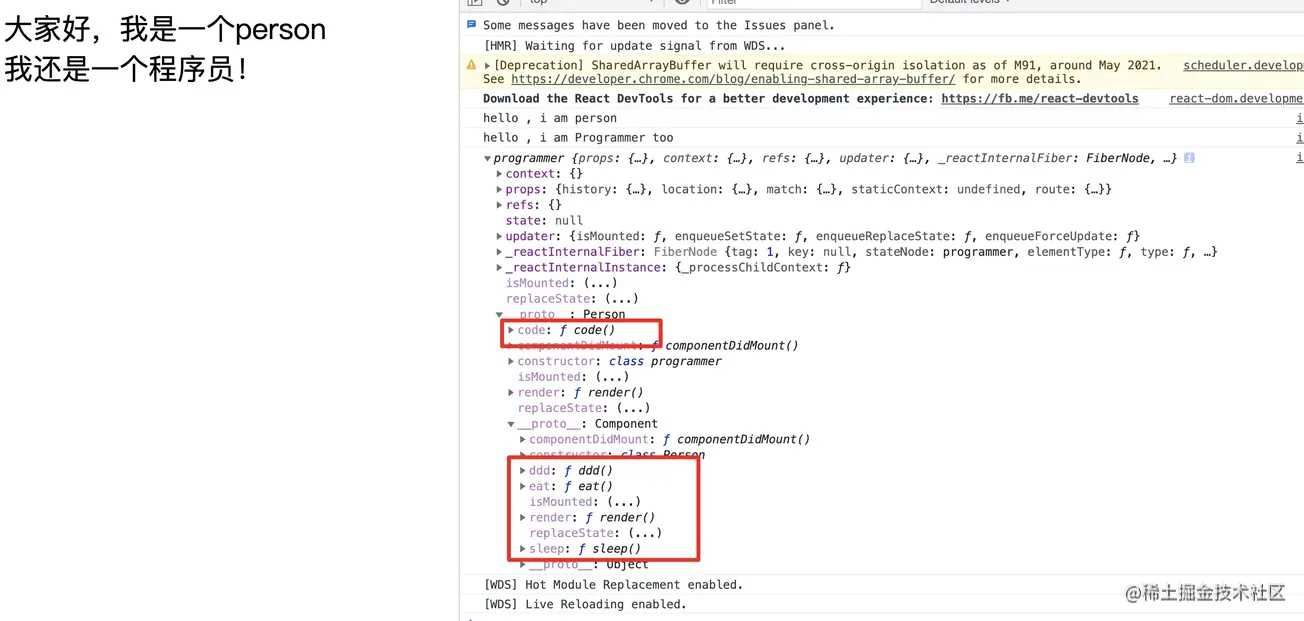Expand the eat: f eat() method
The image size is (1304, 621).
(522, 486)
